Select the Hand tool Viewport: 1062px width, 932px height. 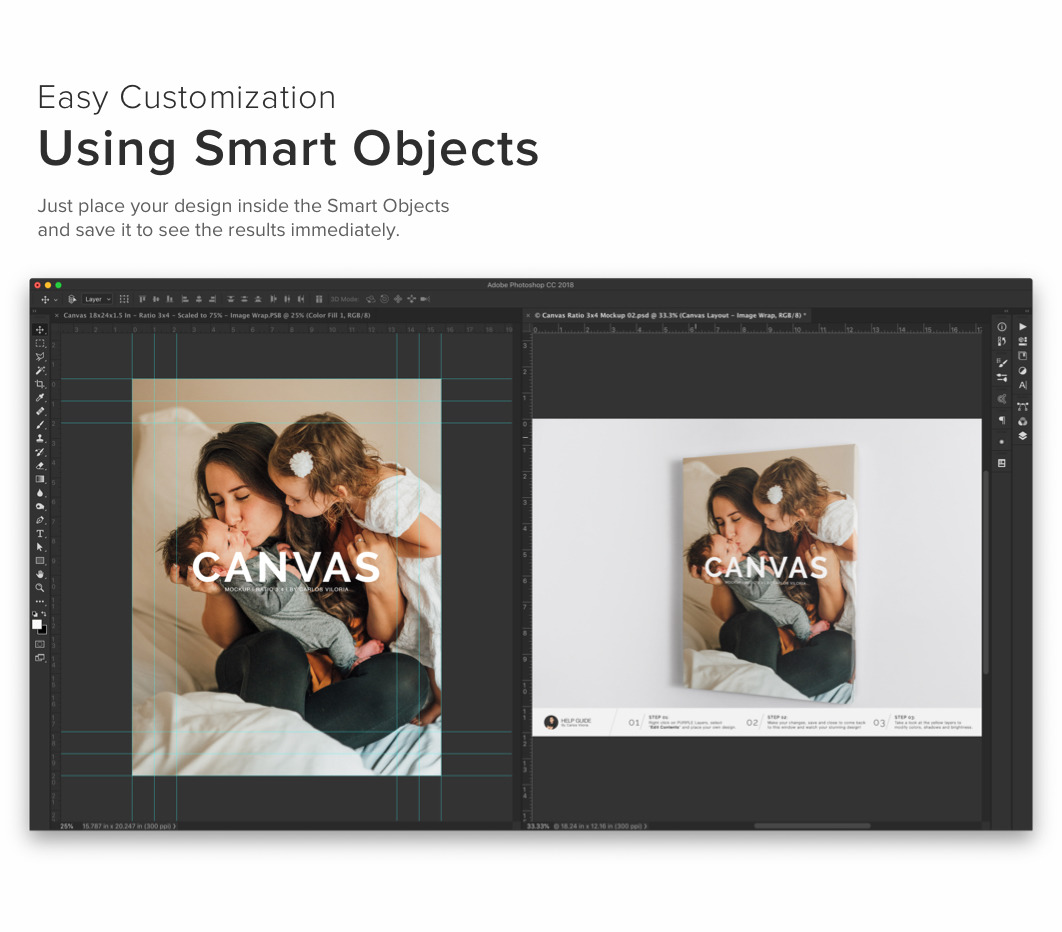click(40, 574)
